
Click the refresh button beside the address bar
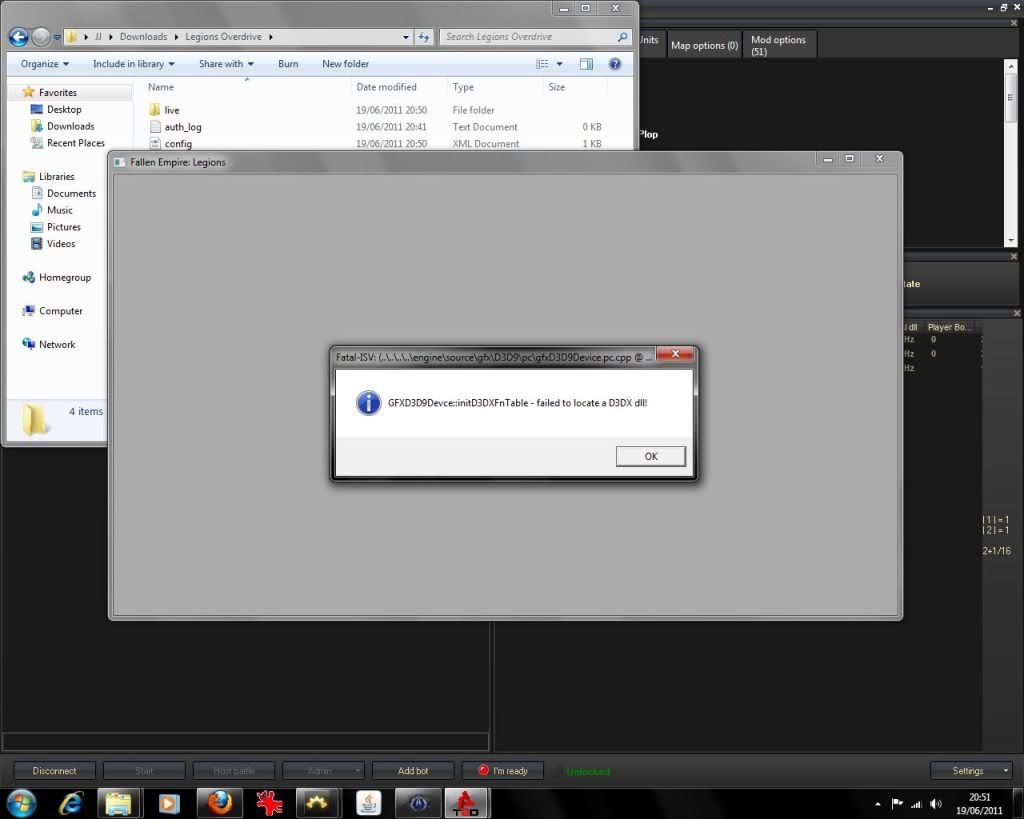pyautogui.click(x=424, y=37)
